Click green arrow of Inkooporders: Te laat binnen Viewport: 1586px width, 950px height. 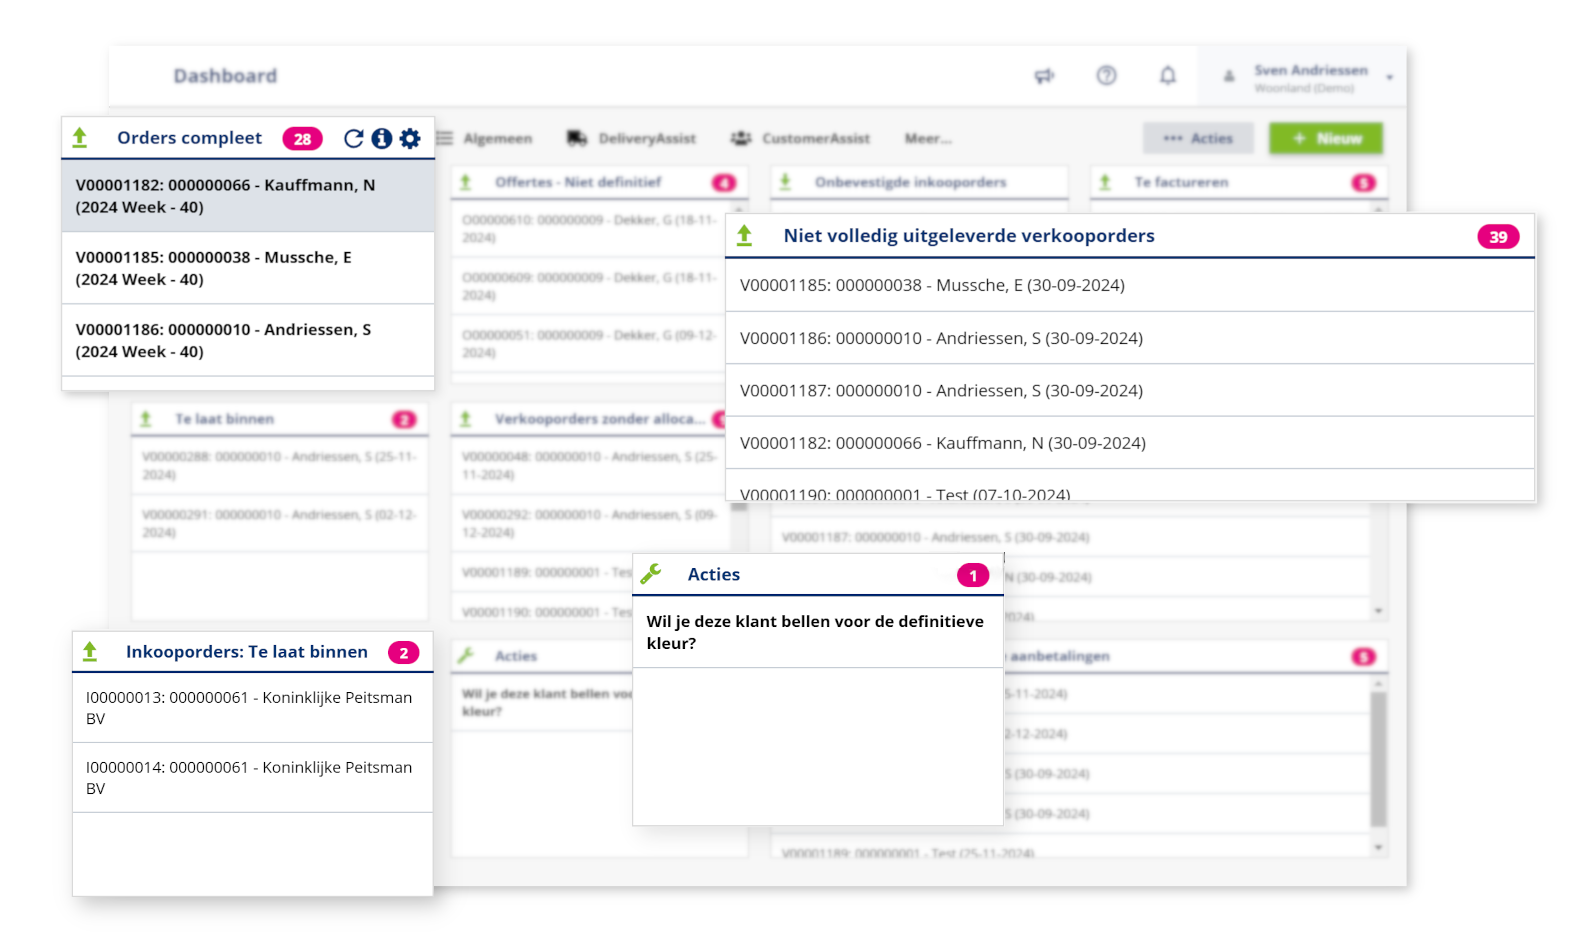[90, 652]
